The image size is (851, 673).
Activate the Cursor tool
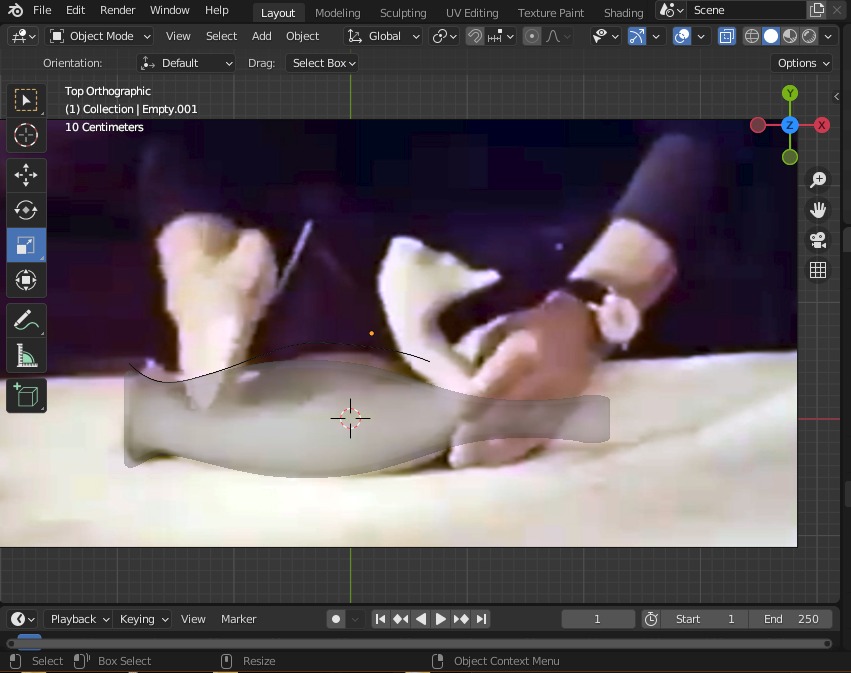pos(26,135)
